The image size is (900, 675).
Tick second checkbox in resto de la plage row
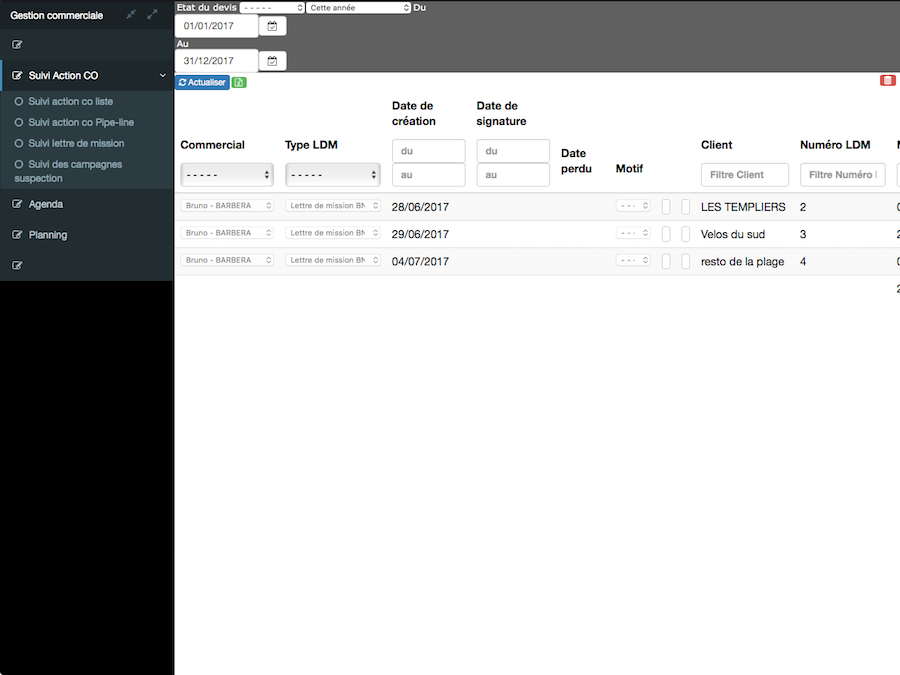(685, 261)
